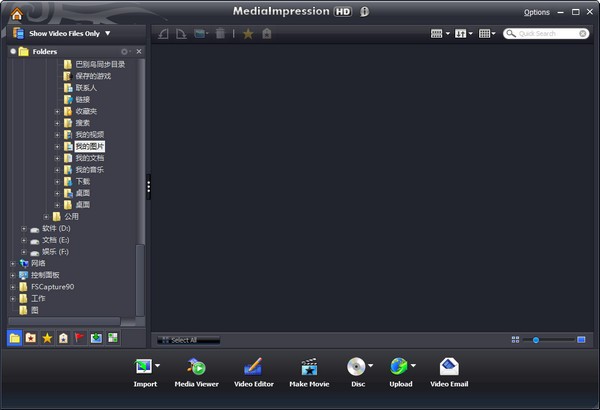Screen dimensions: 600x410
Task: Select the 公用 folder
Action: 71,217
